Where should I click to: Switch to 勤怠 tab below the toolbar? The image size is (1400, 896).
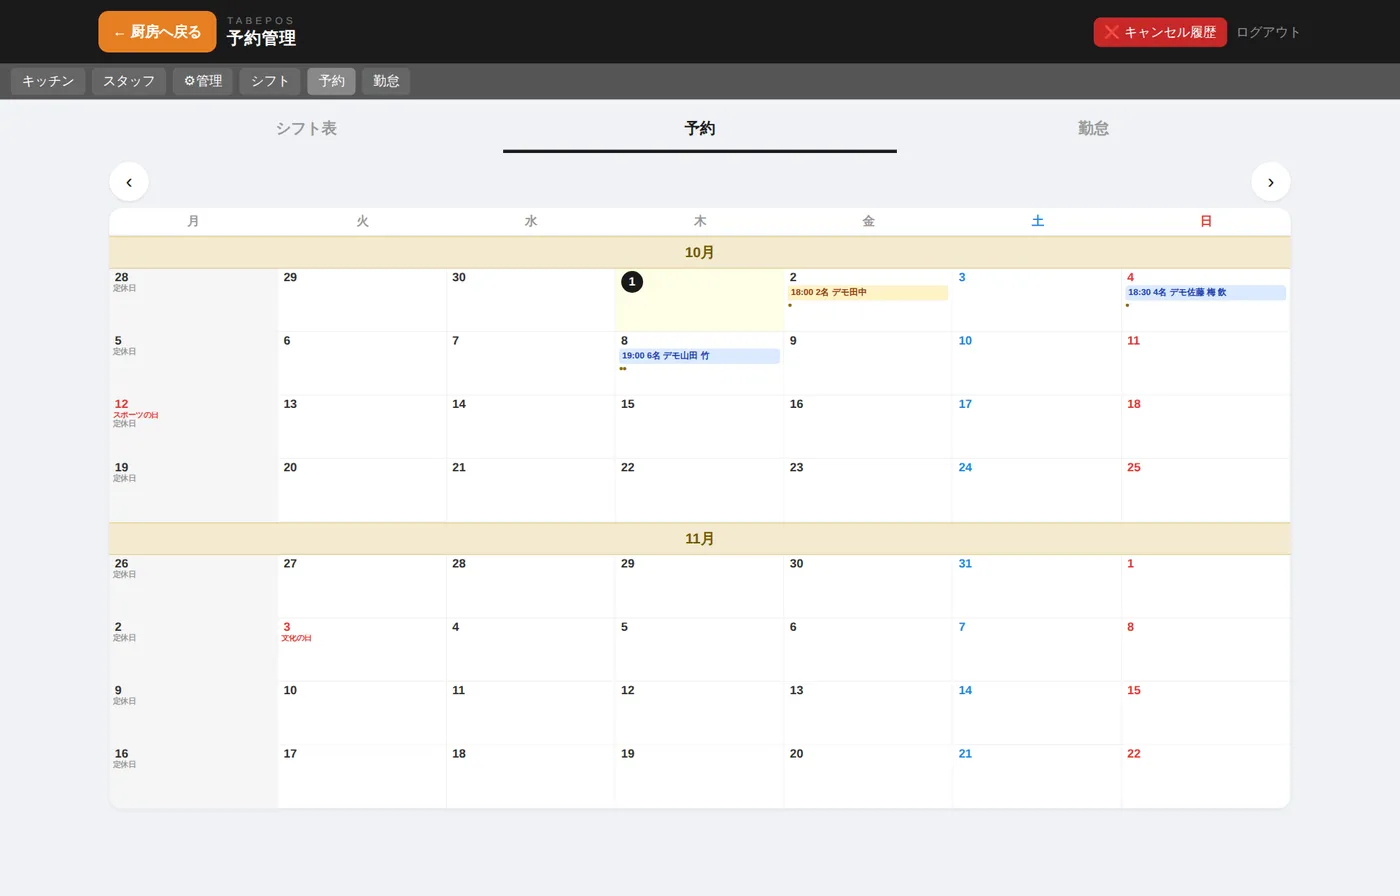click(x=1093, y=128)
